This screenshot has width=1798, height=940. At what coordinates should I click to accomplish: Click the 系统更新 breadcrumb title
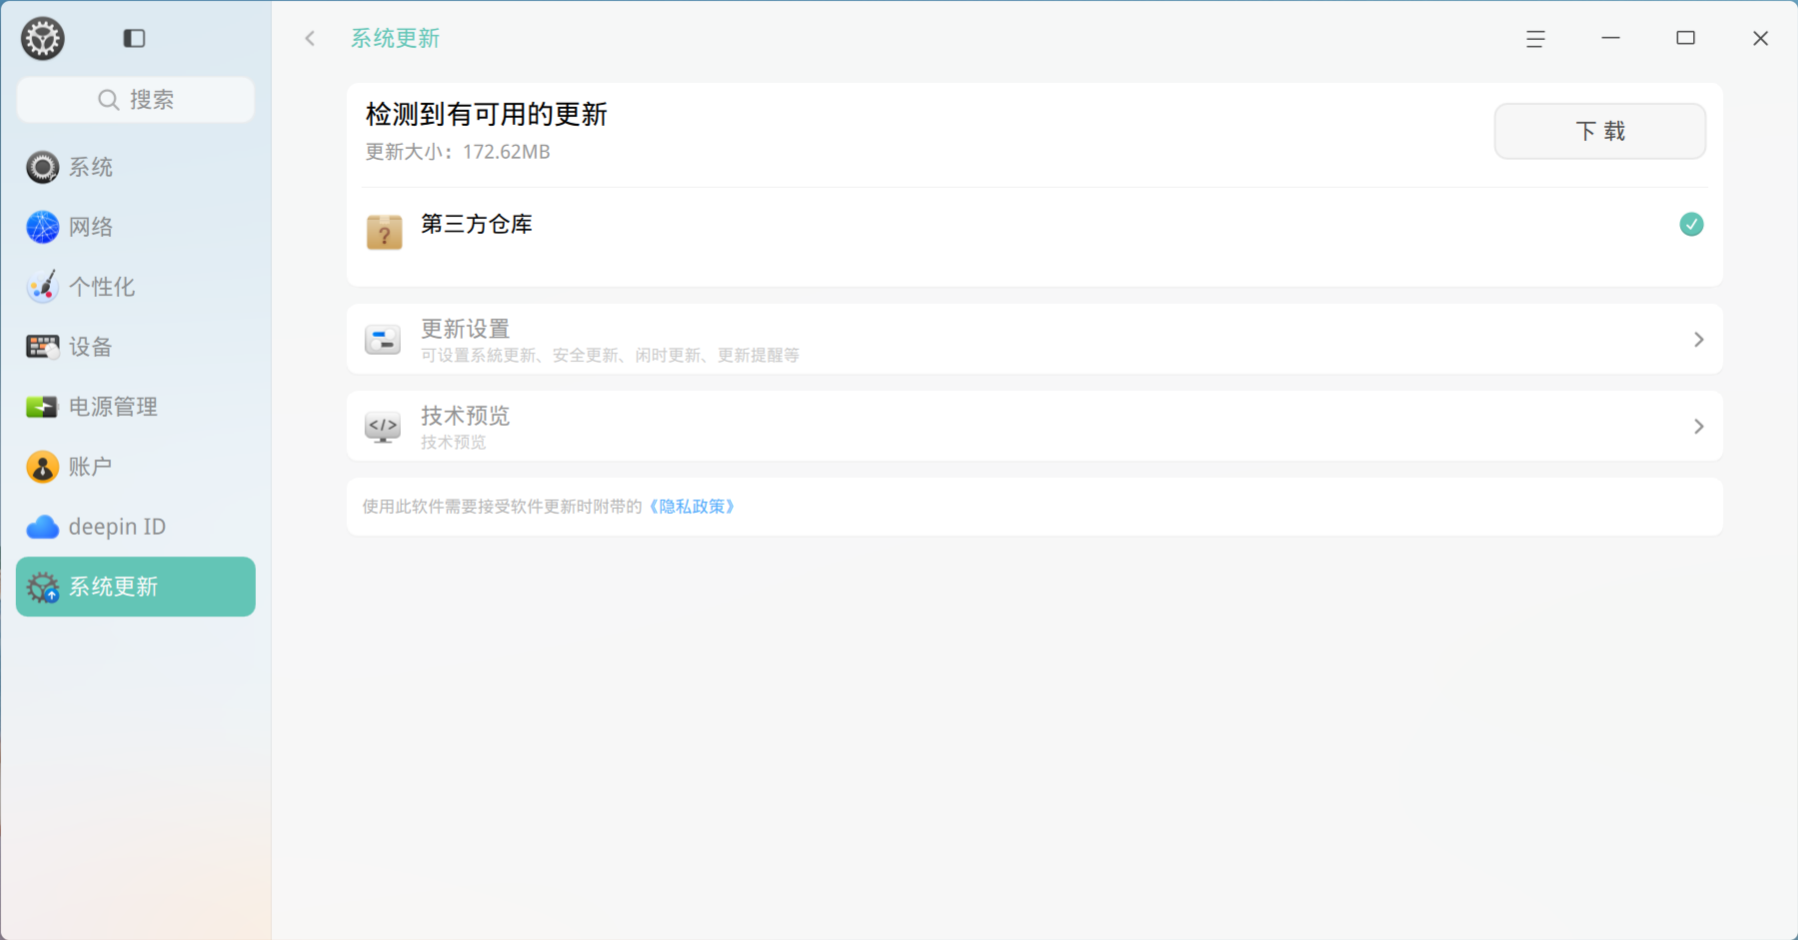click(x=395, y=38)
